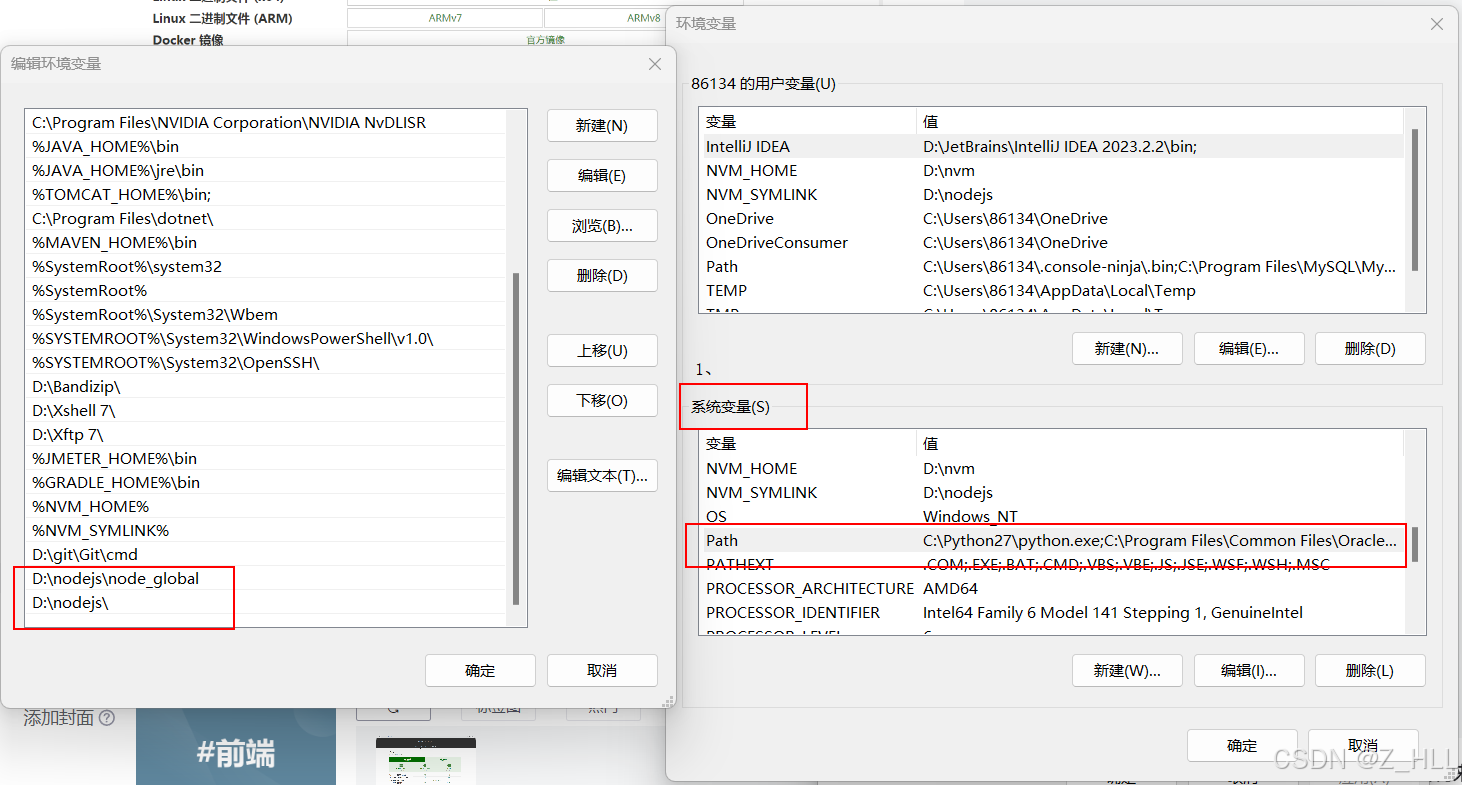Close the 编辑环境变量 dialog via X
1462x785 pixels.
(655, 64)
